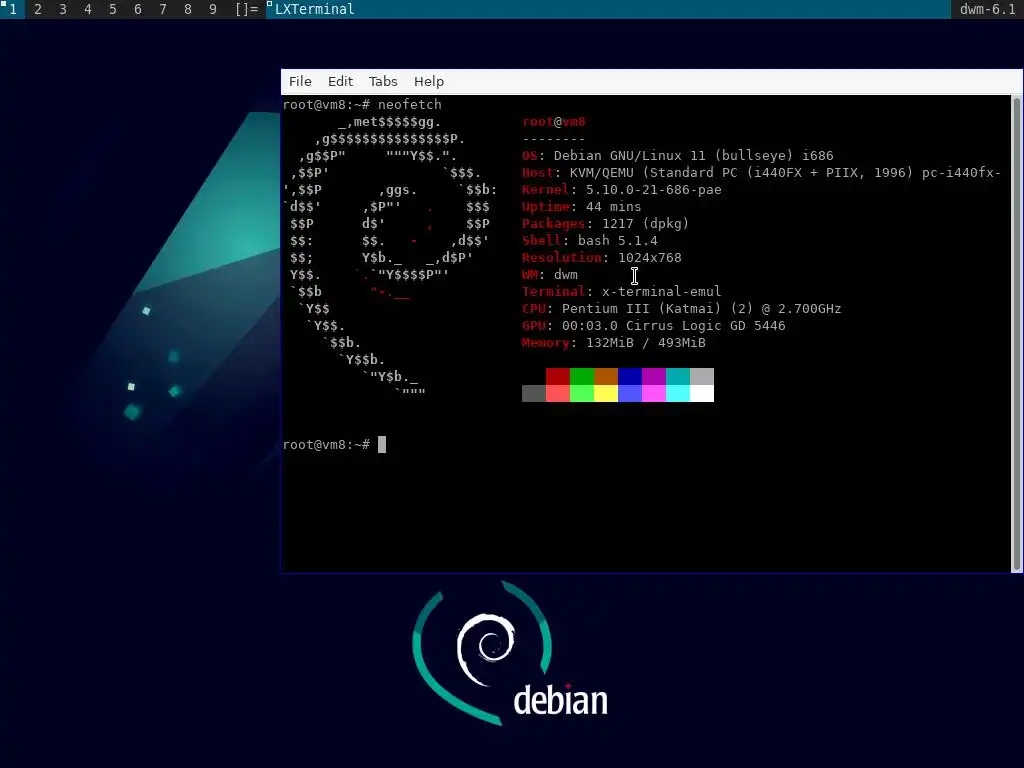Click the dark blue color block
The image size is (1024, 768).
(630, 376)
